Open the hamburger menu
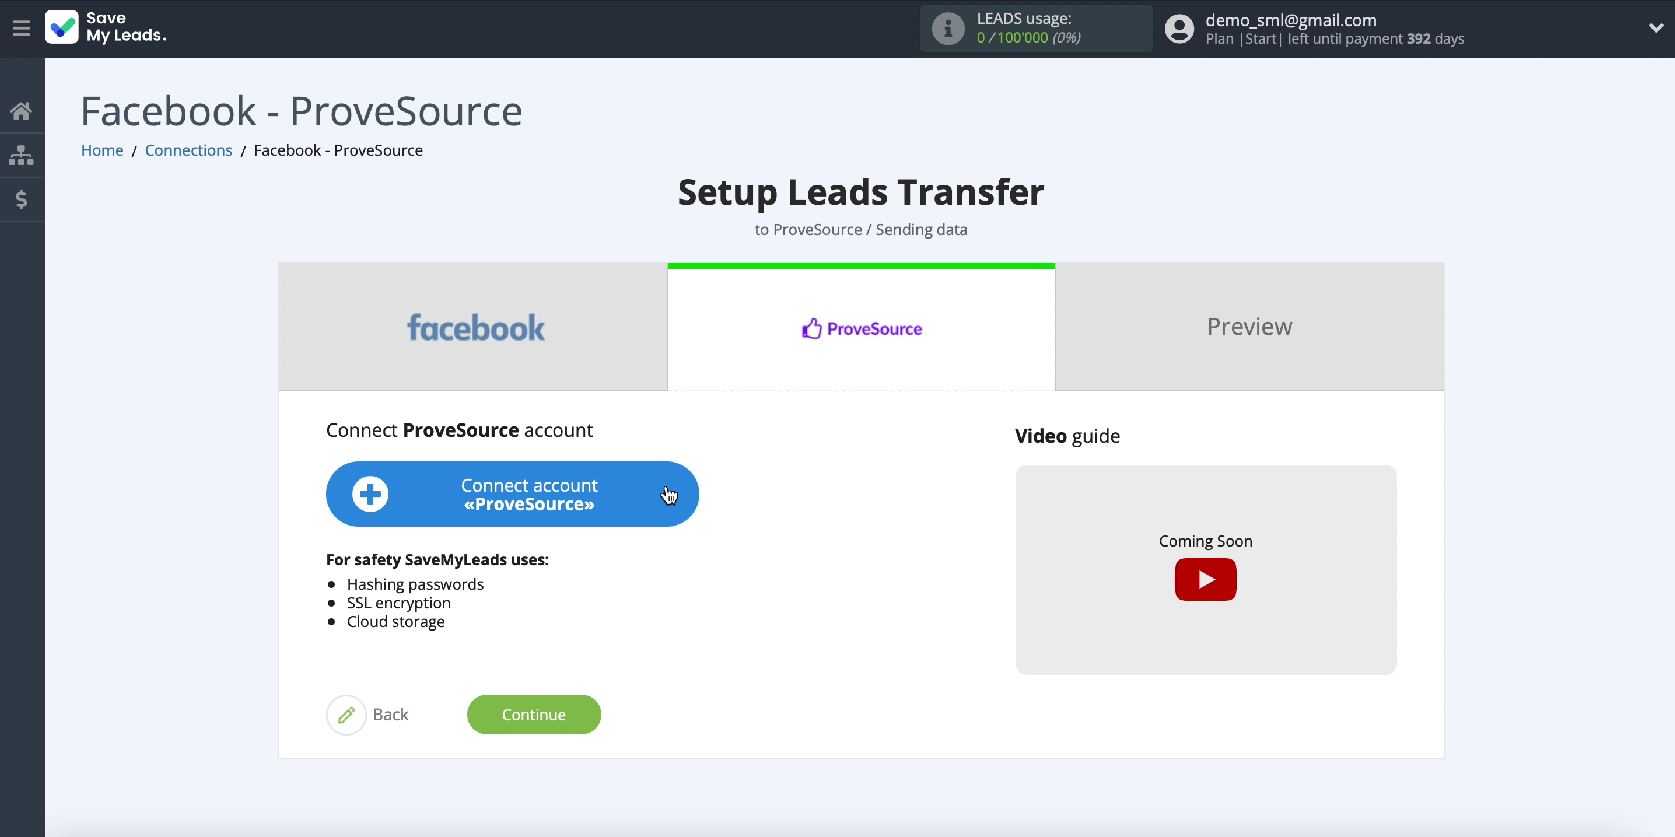 [x=21, y=28]
